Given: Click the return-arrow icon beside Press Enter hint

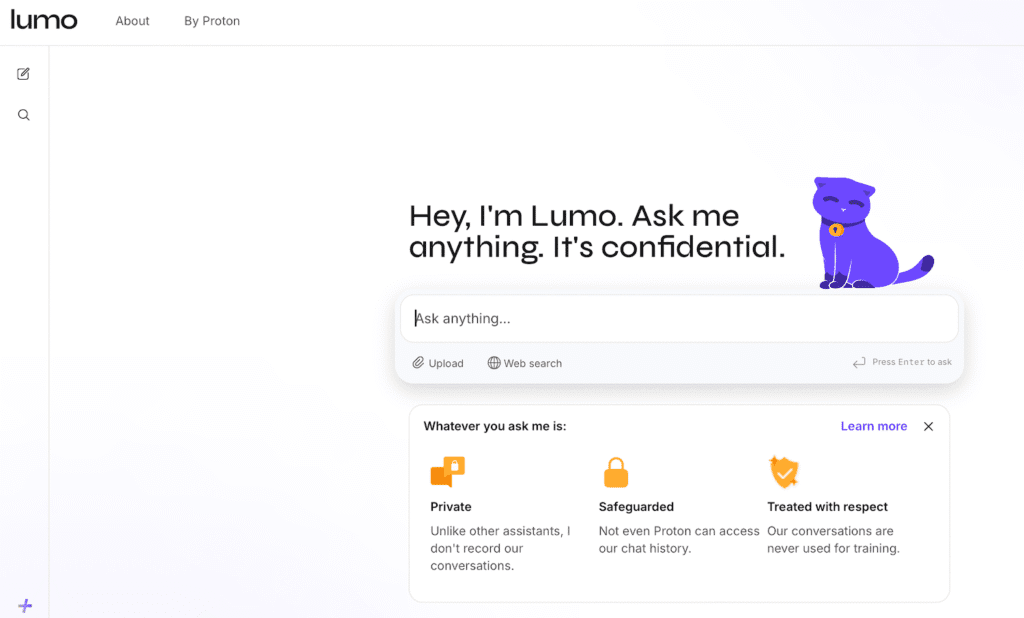Looking at the screenshot, I should coord(858,362).
